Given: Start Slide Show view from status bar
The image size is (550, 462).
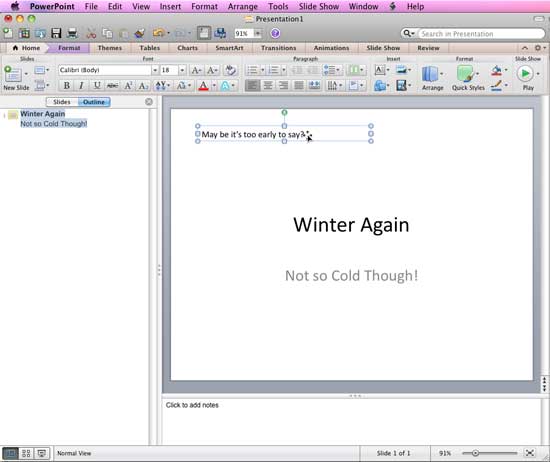Looking at the screenshot, I should point(42,453).
